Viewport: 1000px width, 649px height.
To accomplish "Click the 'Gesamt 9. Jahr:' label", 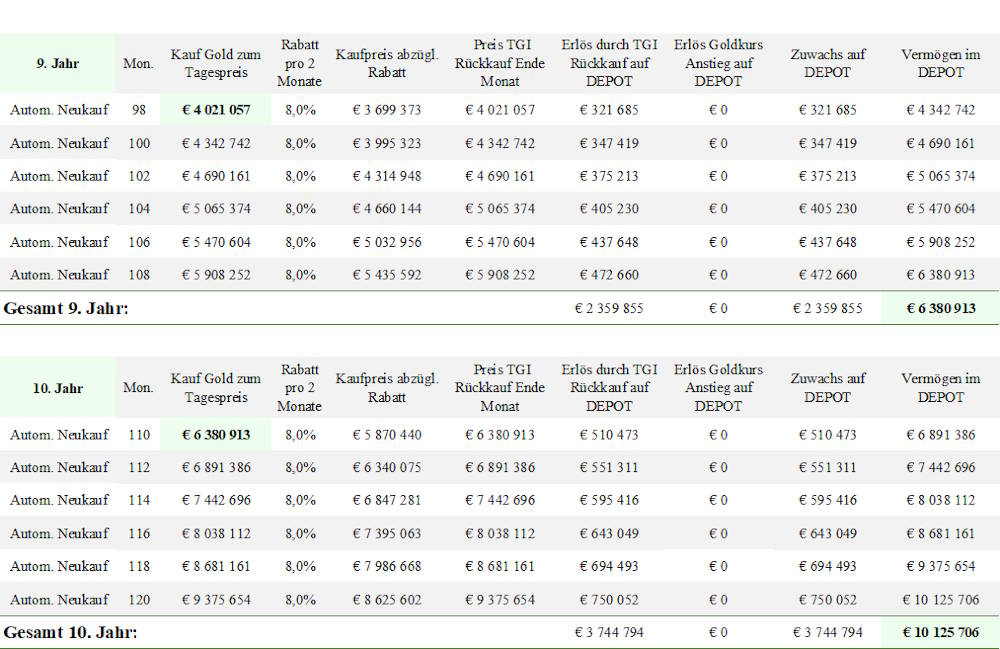I will click(66, 309).
